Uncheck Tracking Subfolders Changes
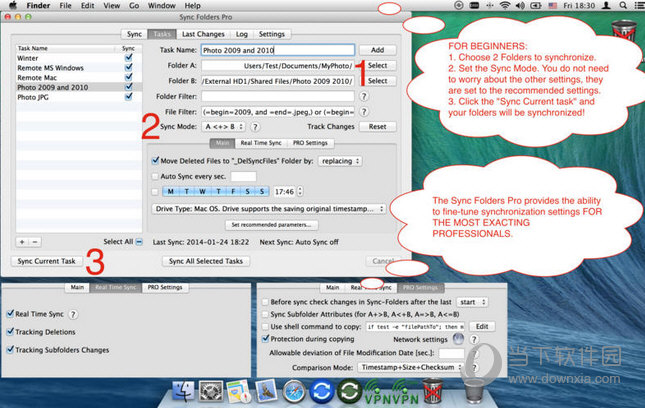This screenshot has width=645, height=408. [10, 350]
